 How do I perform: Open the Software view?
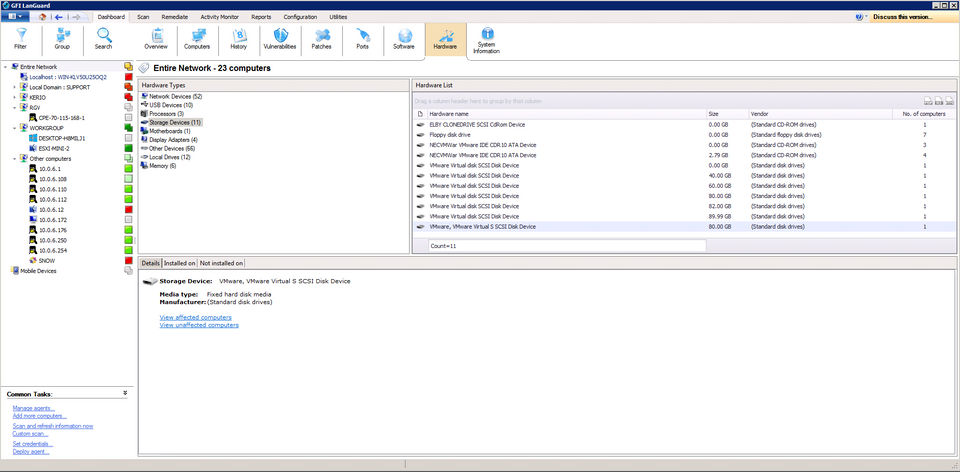(404, 40)
